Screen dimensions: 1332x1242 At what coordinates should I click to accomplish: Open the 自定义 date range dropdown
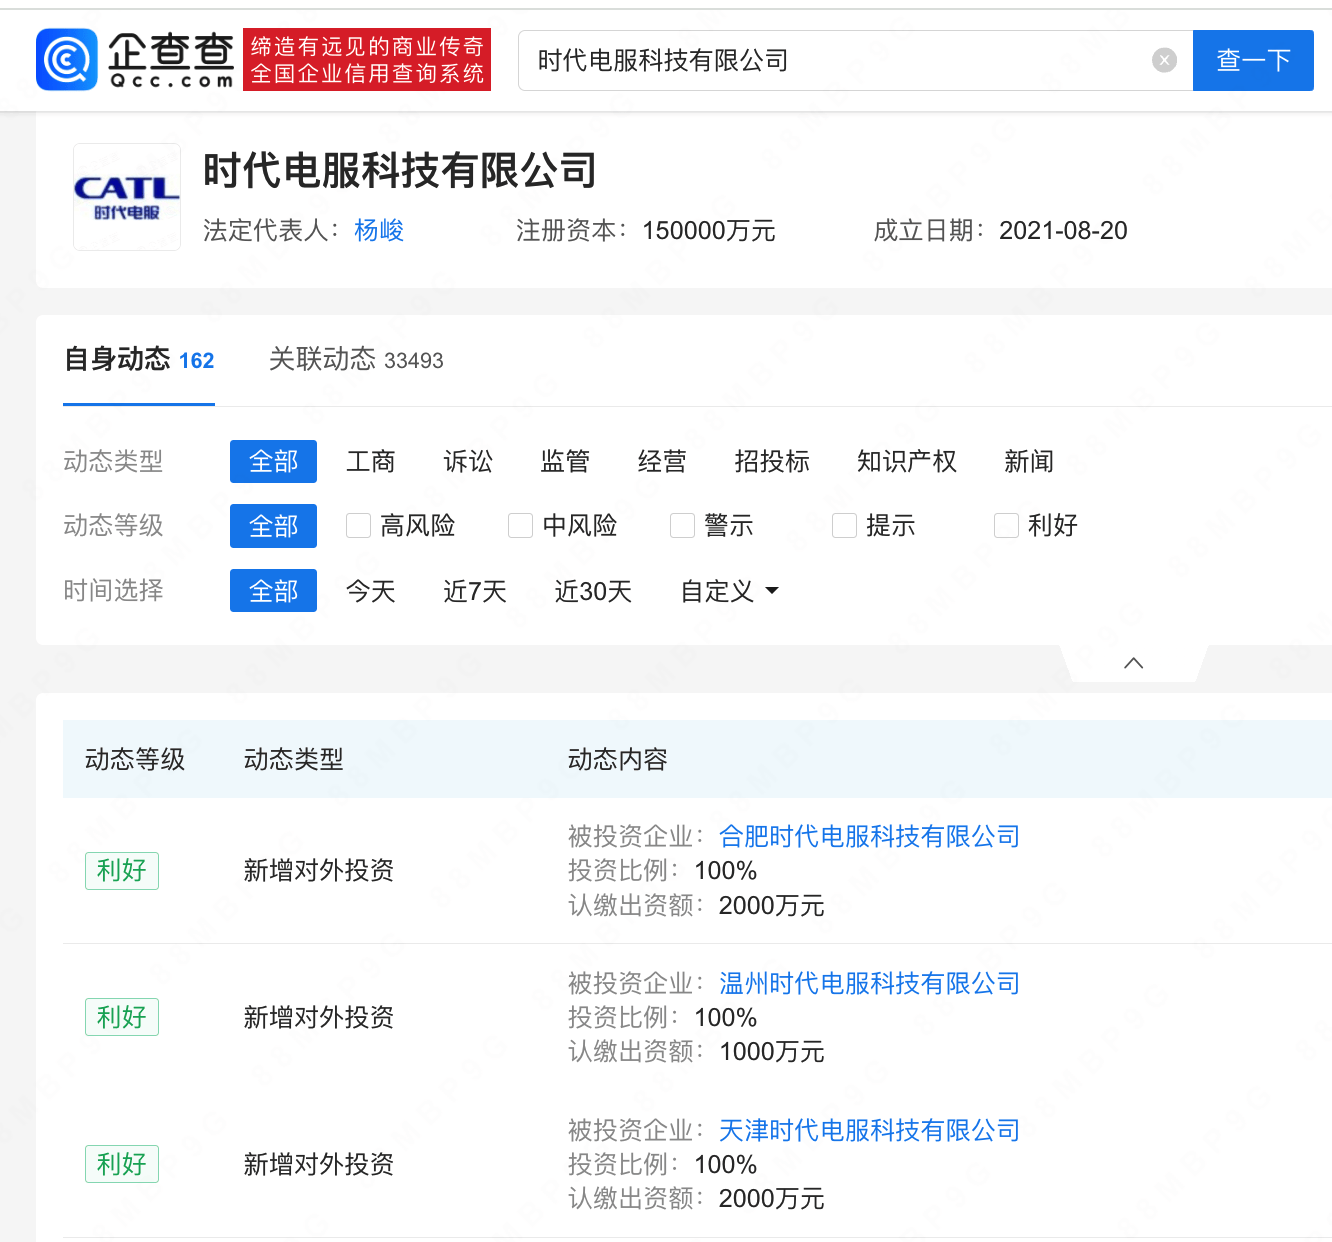(x=729, y=591)
